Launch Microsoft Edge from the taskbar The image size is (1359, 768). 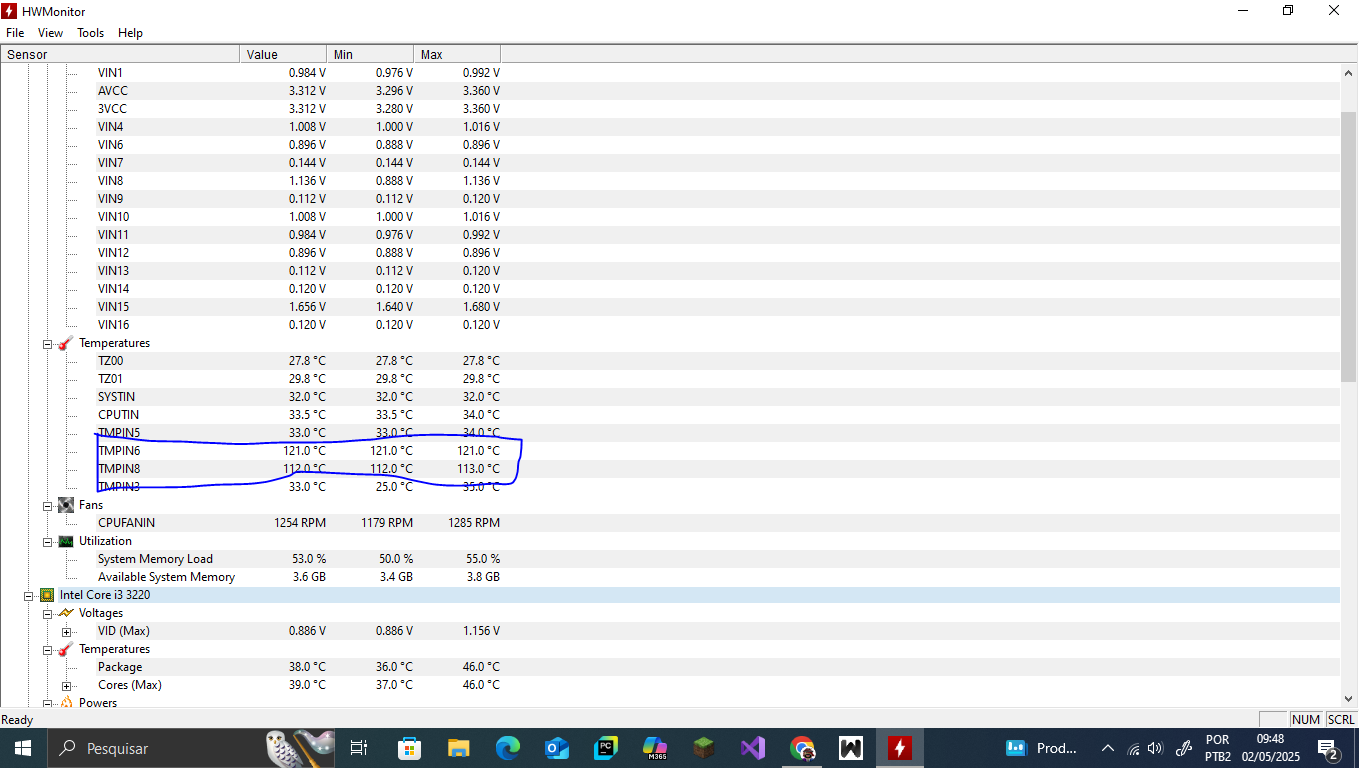(x=508, y=748)
